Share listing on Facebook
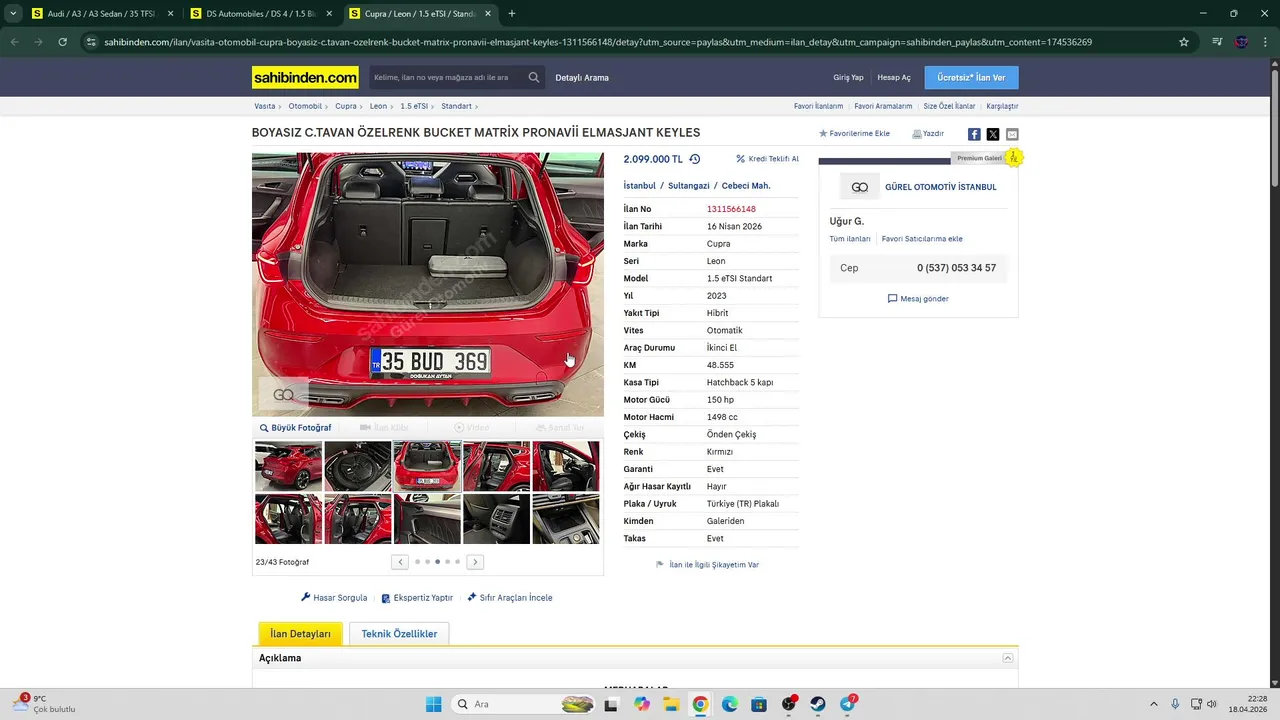This screenshot has width=1280, height=720. [x=974, y=134]
